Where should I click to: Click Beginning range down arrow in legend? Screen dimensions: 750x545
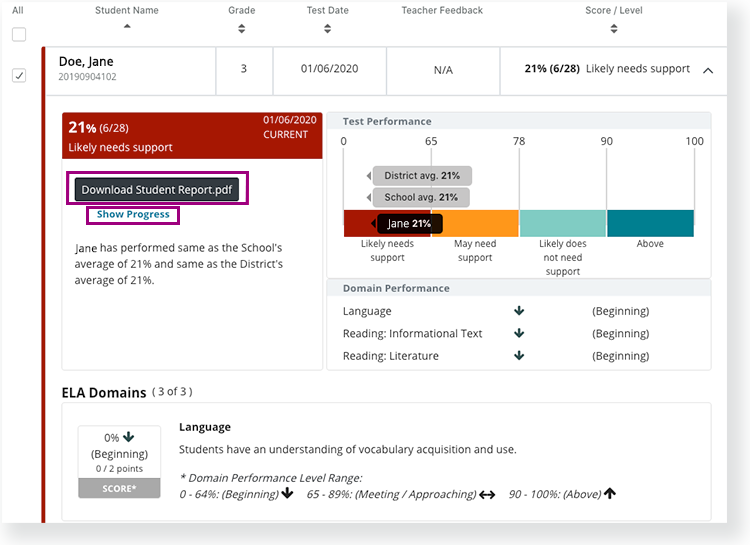(x=287, y=493)
